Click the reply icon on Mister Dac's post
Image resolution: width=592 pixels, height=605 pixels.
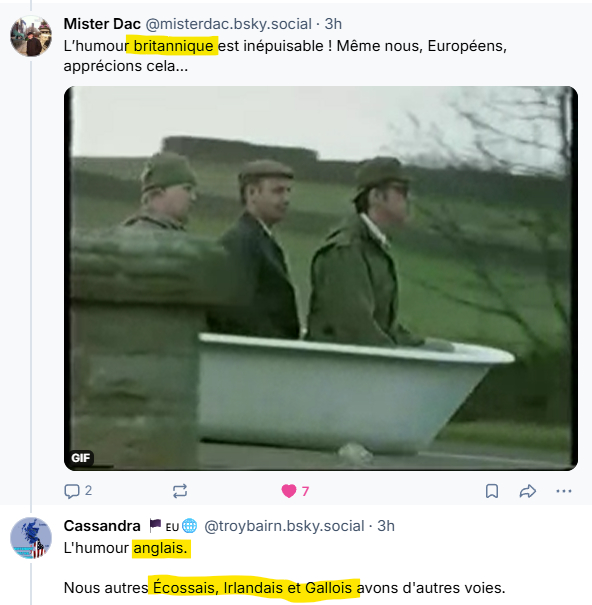point(72,491)
